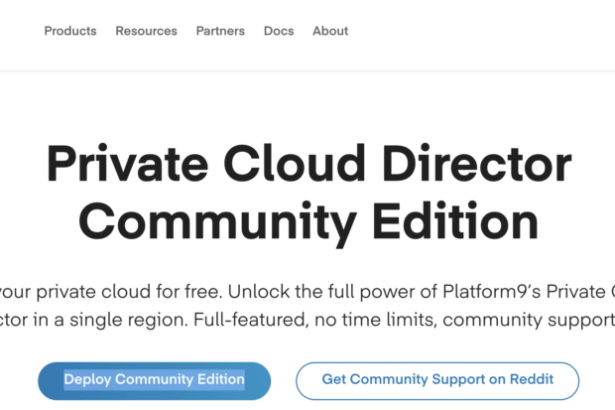The width and height of the screenshot is (615, 410).
Task: Click the Deploy Community Edition button
Action: pyautogui.click(x=155, y=381)
